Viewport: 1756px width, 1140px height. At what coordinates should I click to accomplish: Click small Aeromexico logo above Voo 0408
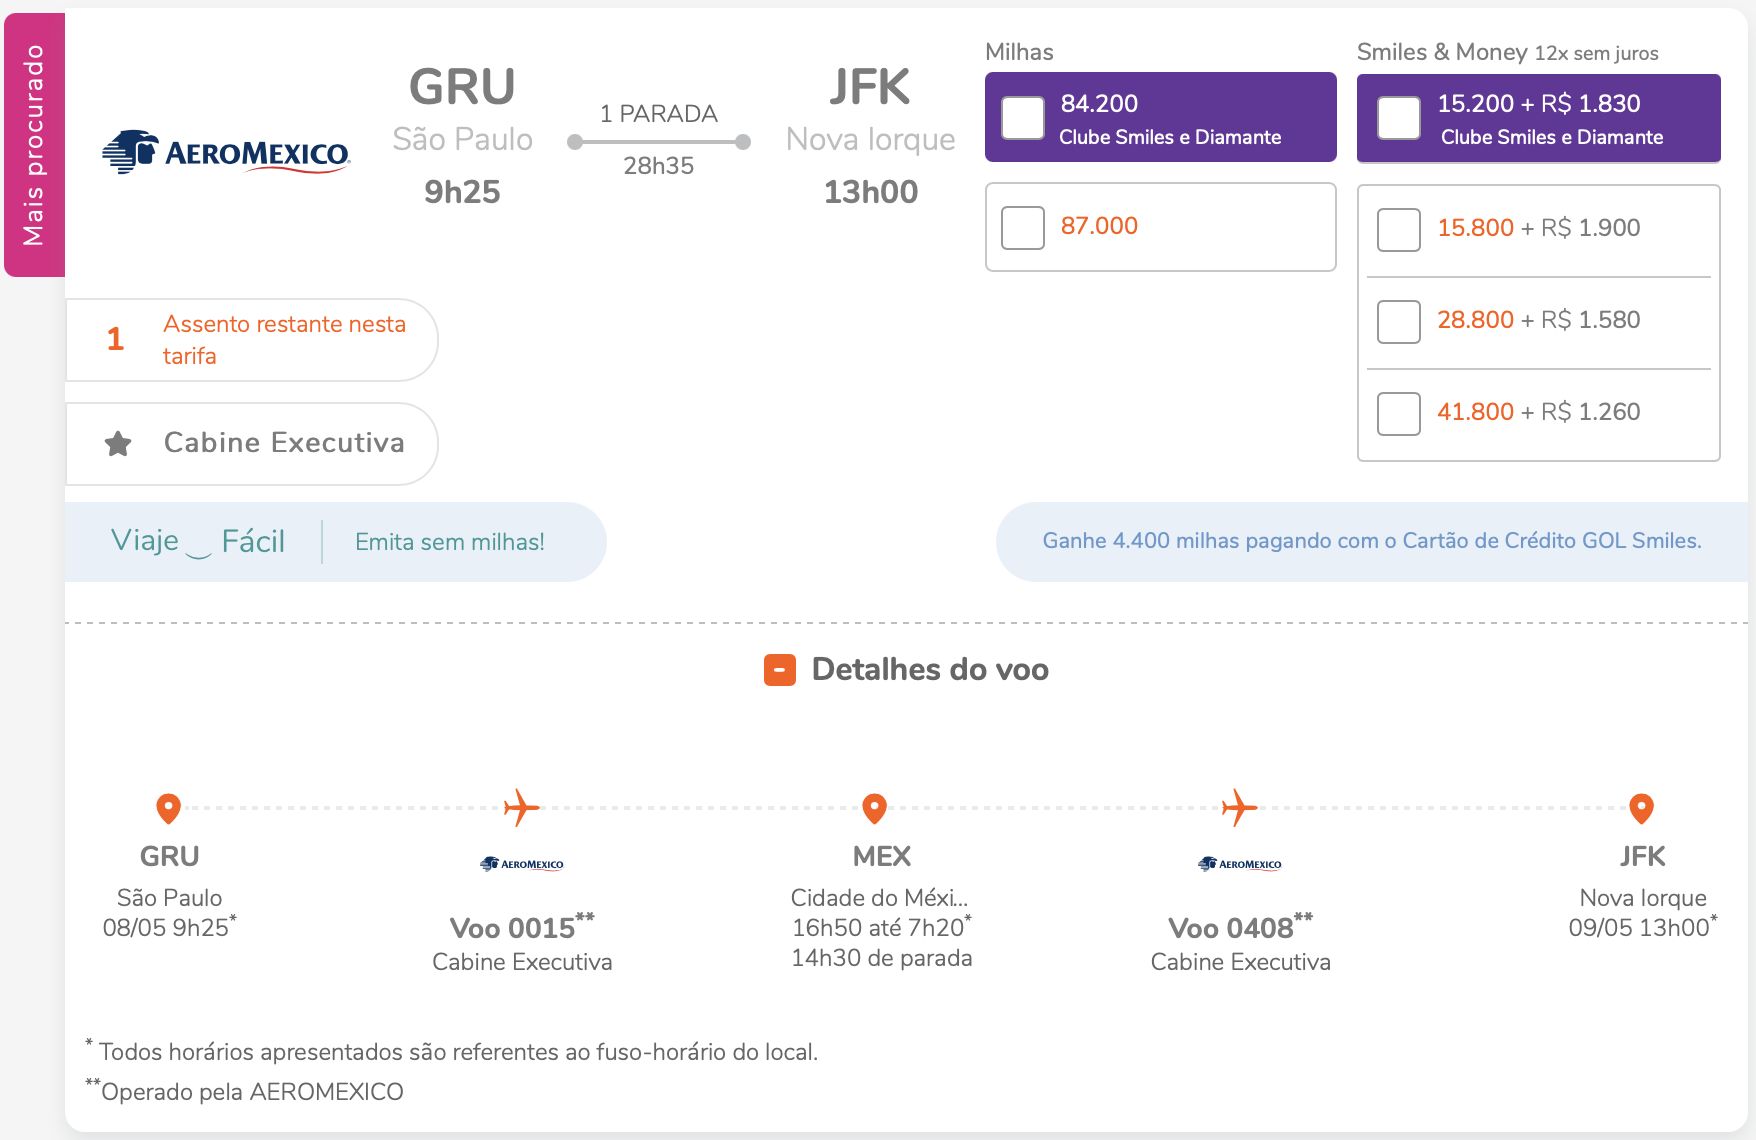tap(1240, 864)
